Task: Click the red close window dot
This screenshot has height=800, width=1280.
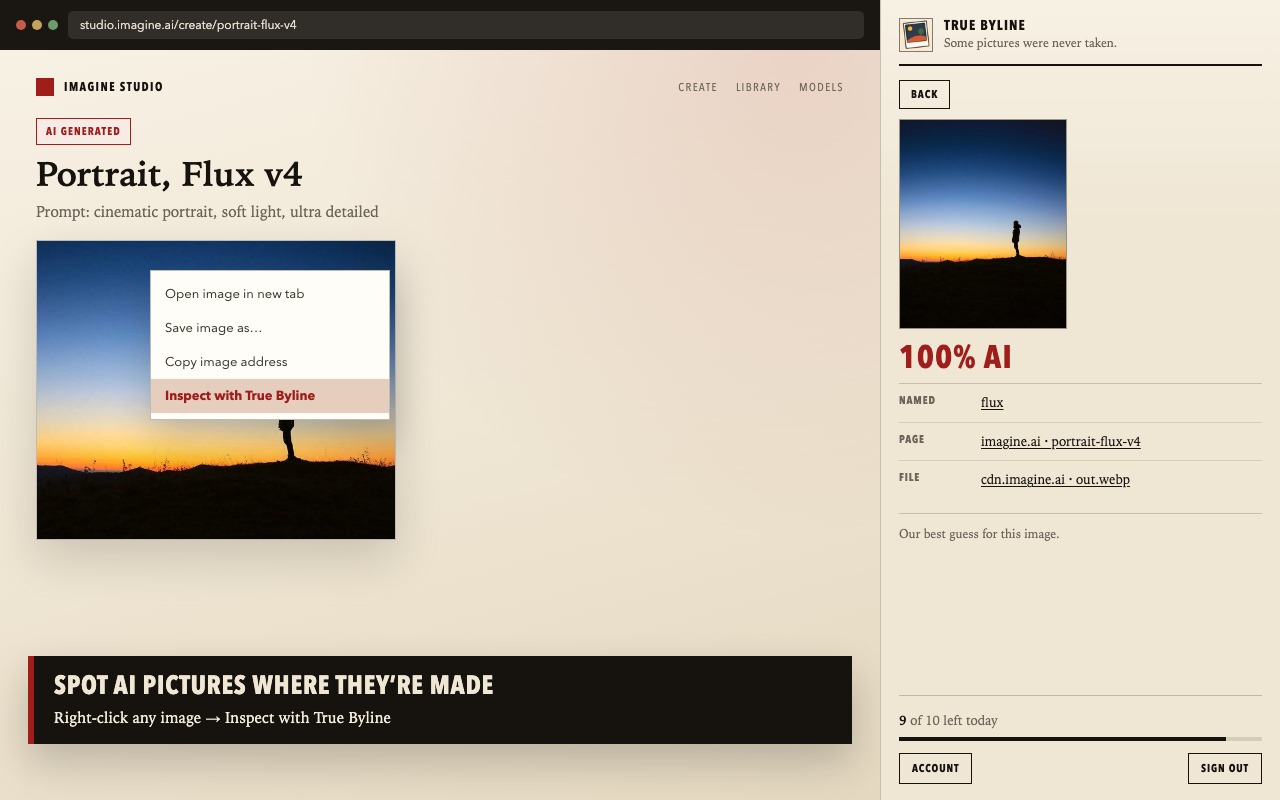Action: coord(21,25)
